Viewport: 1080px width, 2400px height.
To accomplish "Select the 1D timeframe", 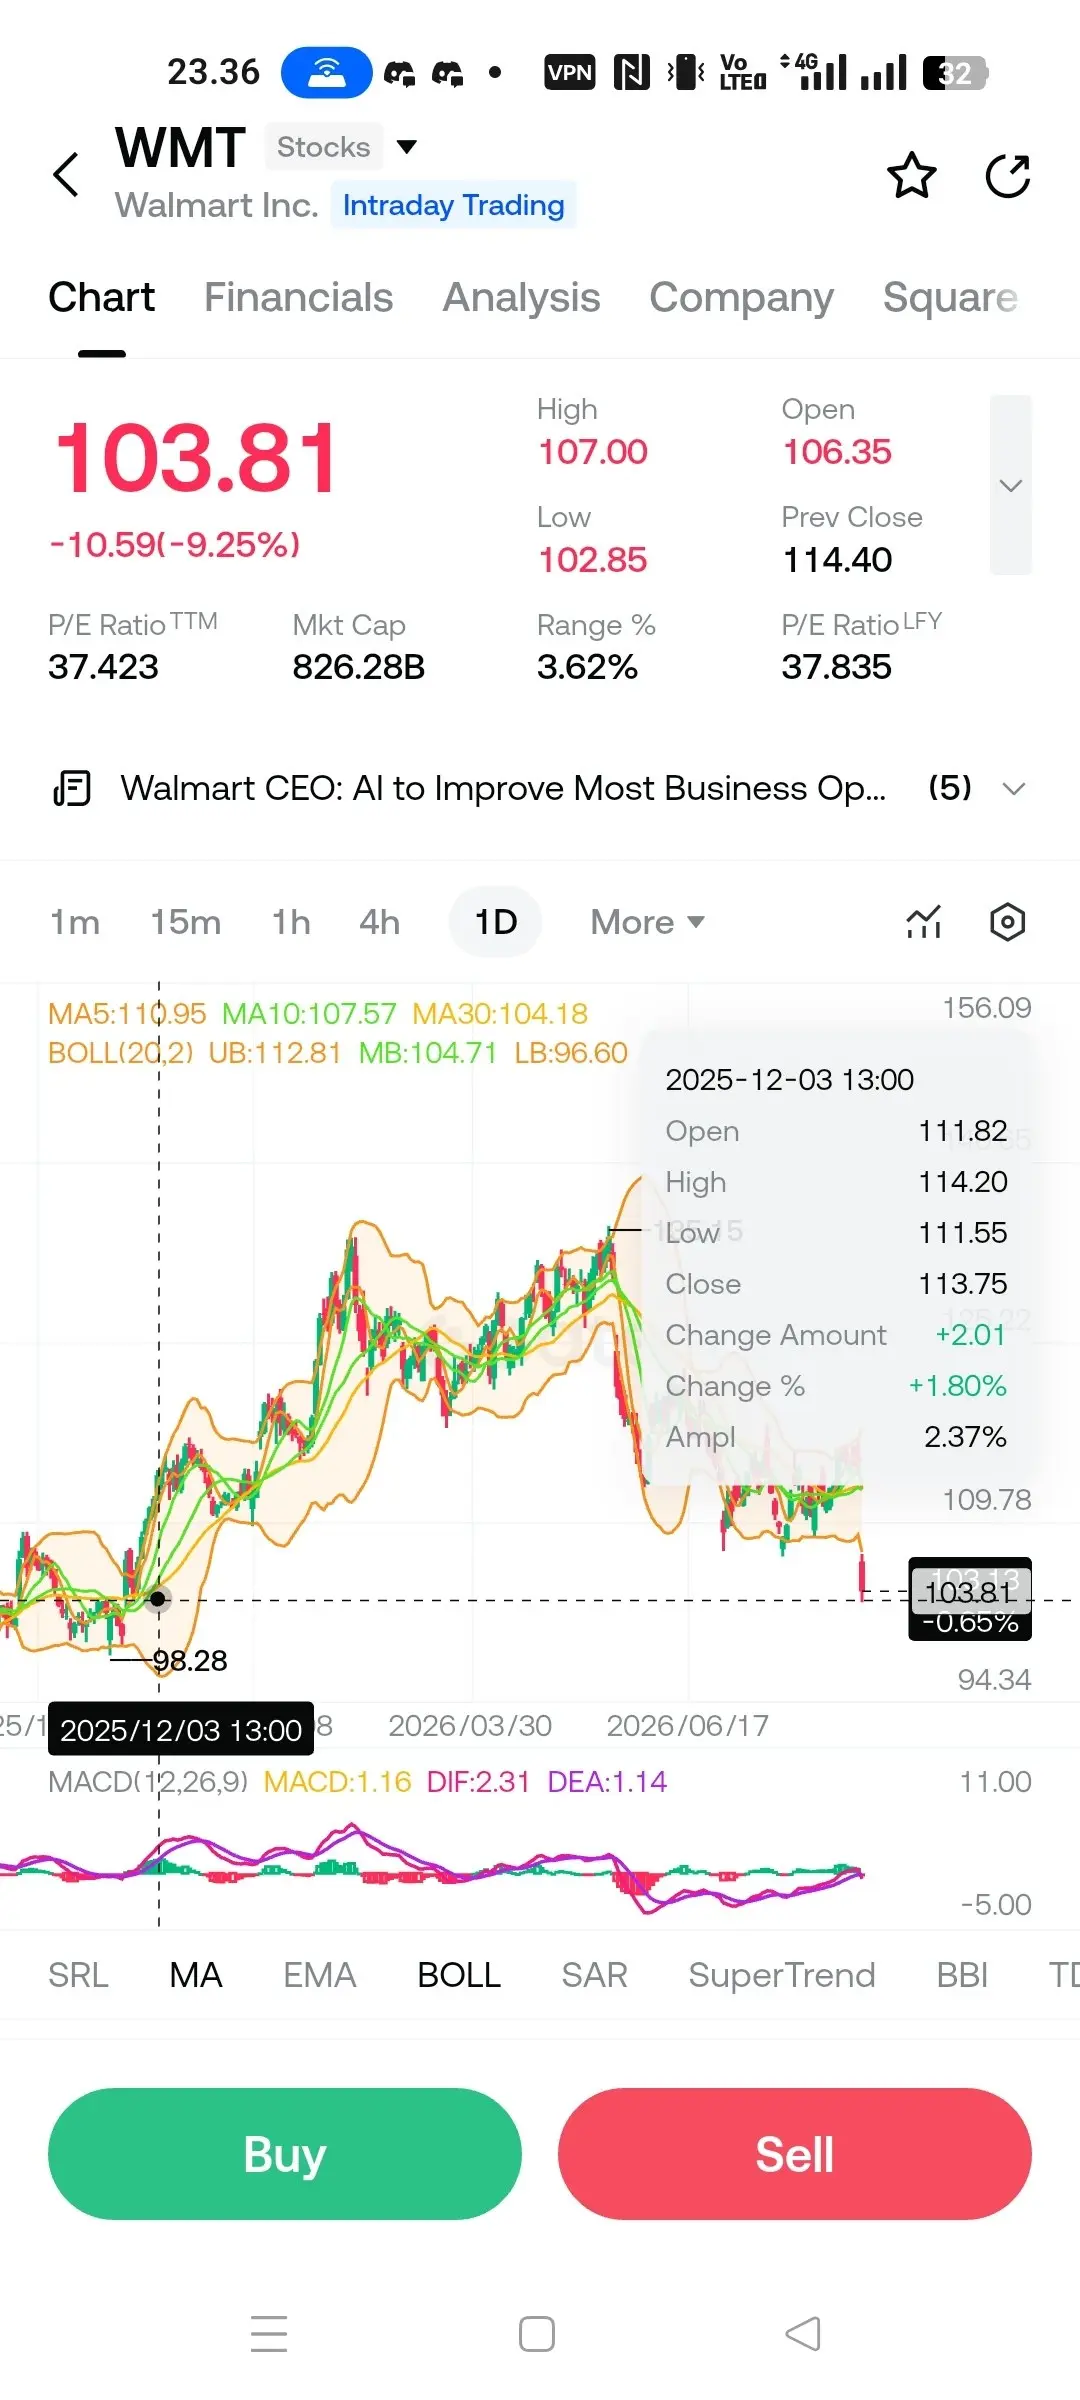I will [496, 921].
